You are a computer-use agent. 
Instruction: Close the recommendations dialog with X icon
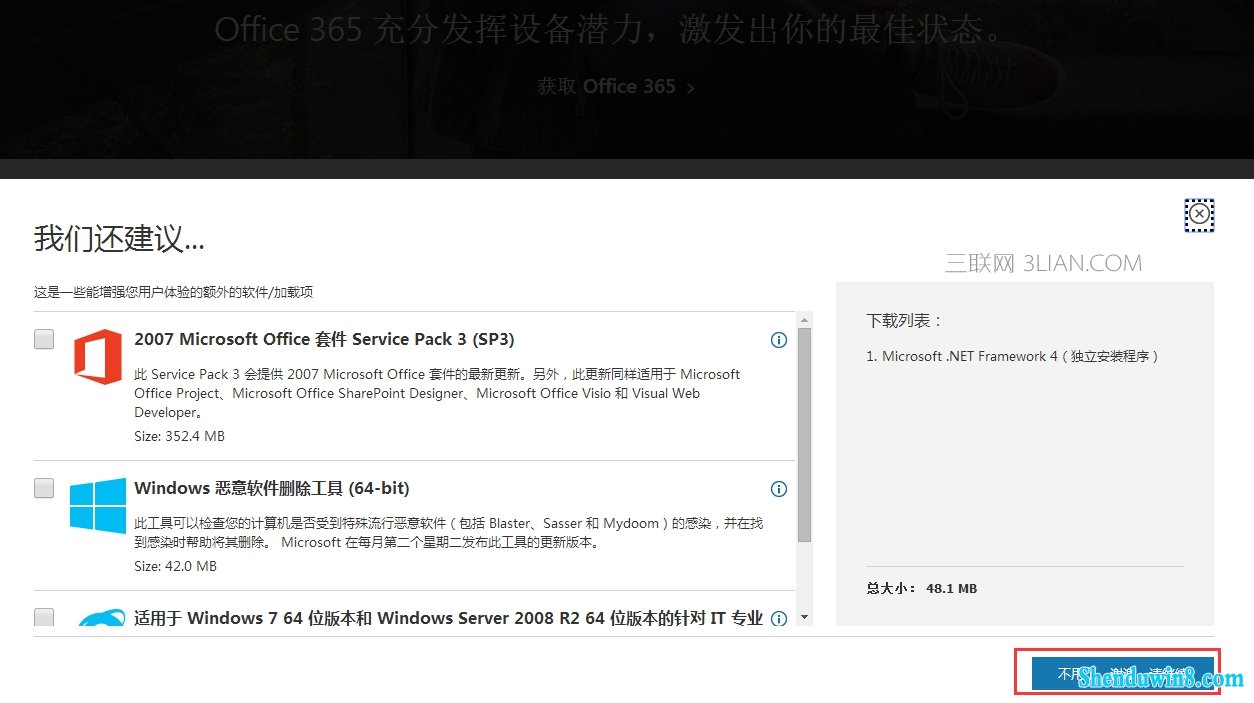1199,214
